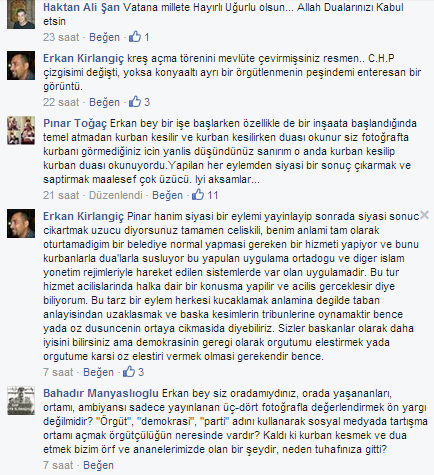Click Beğen under Pınar Toğaç's comment
Screen dimensions: 434x475
pyautogui.click(x=167, y=195)
